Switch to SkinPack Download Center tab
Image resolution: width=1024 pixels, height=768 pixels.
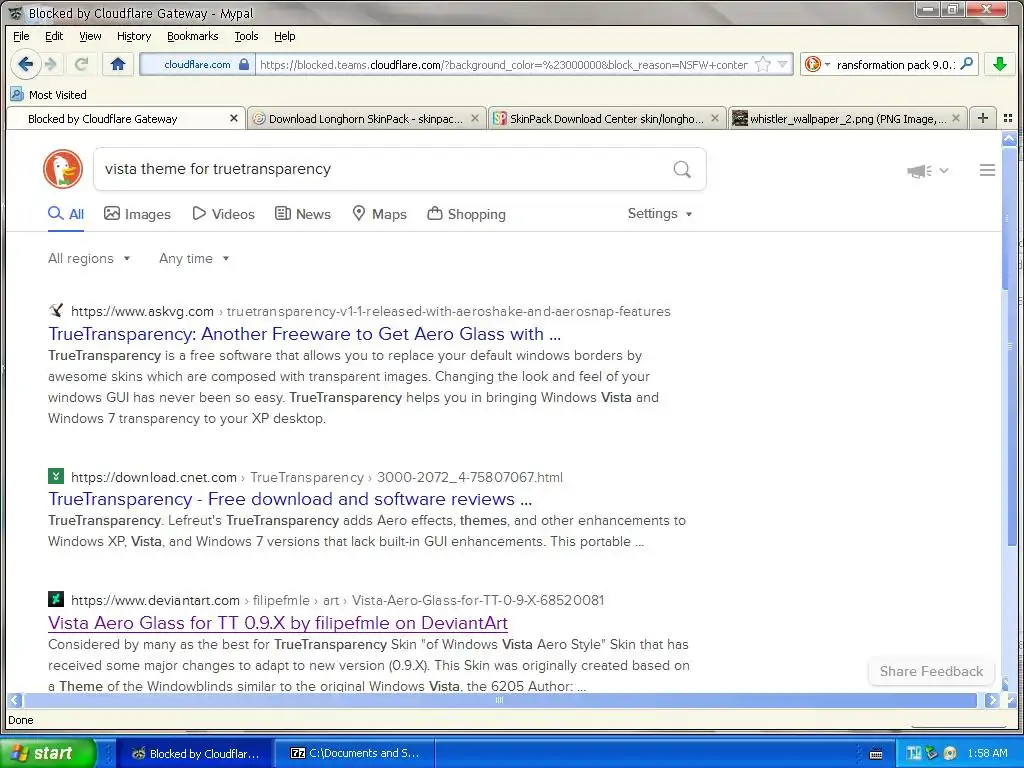(607, 118)
